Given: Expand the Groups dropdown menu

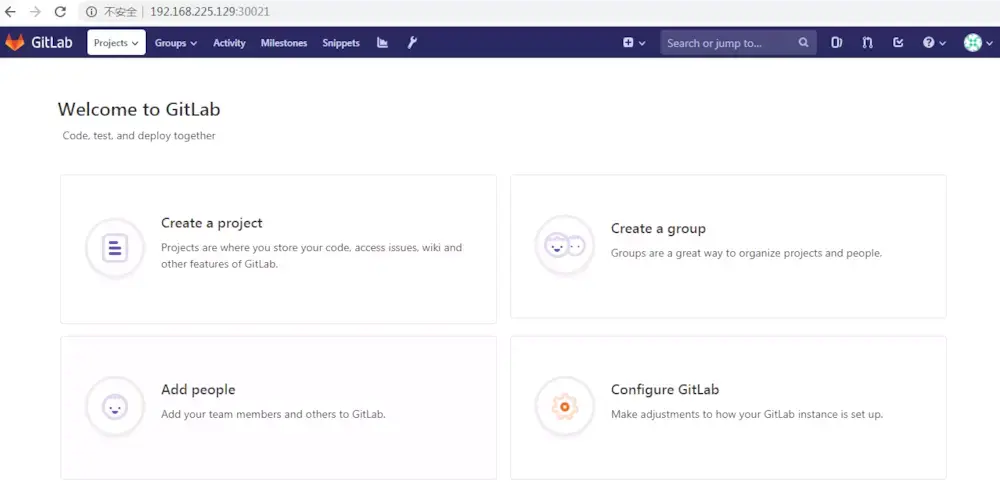Looking at the screenshot, I should tap(176, 43).
